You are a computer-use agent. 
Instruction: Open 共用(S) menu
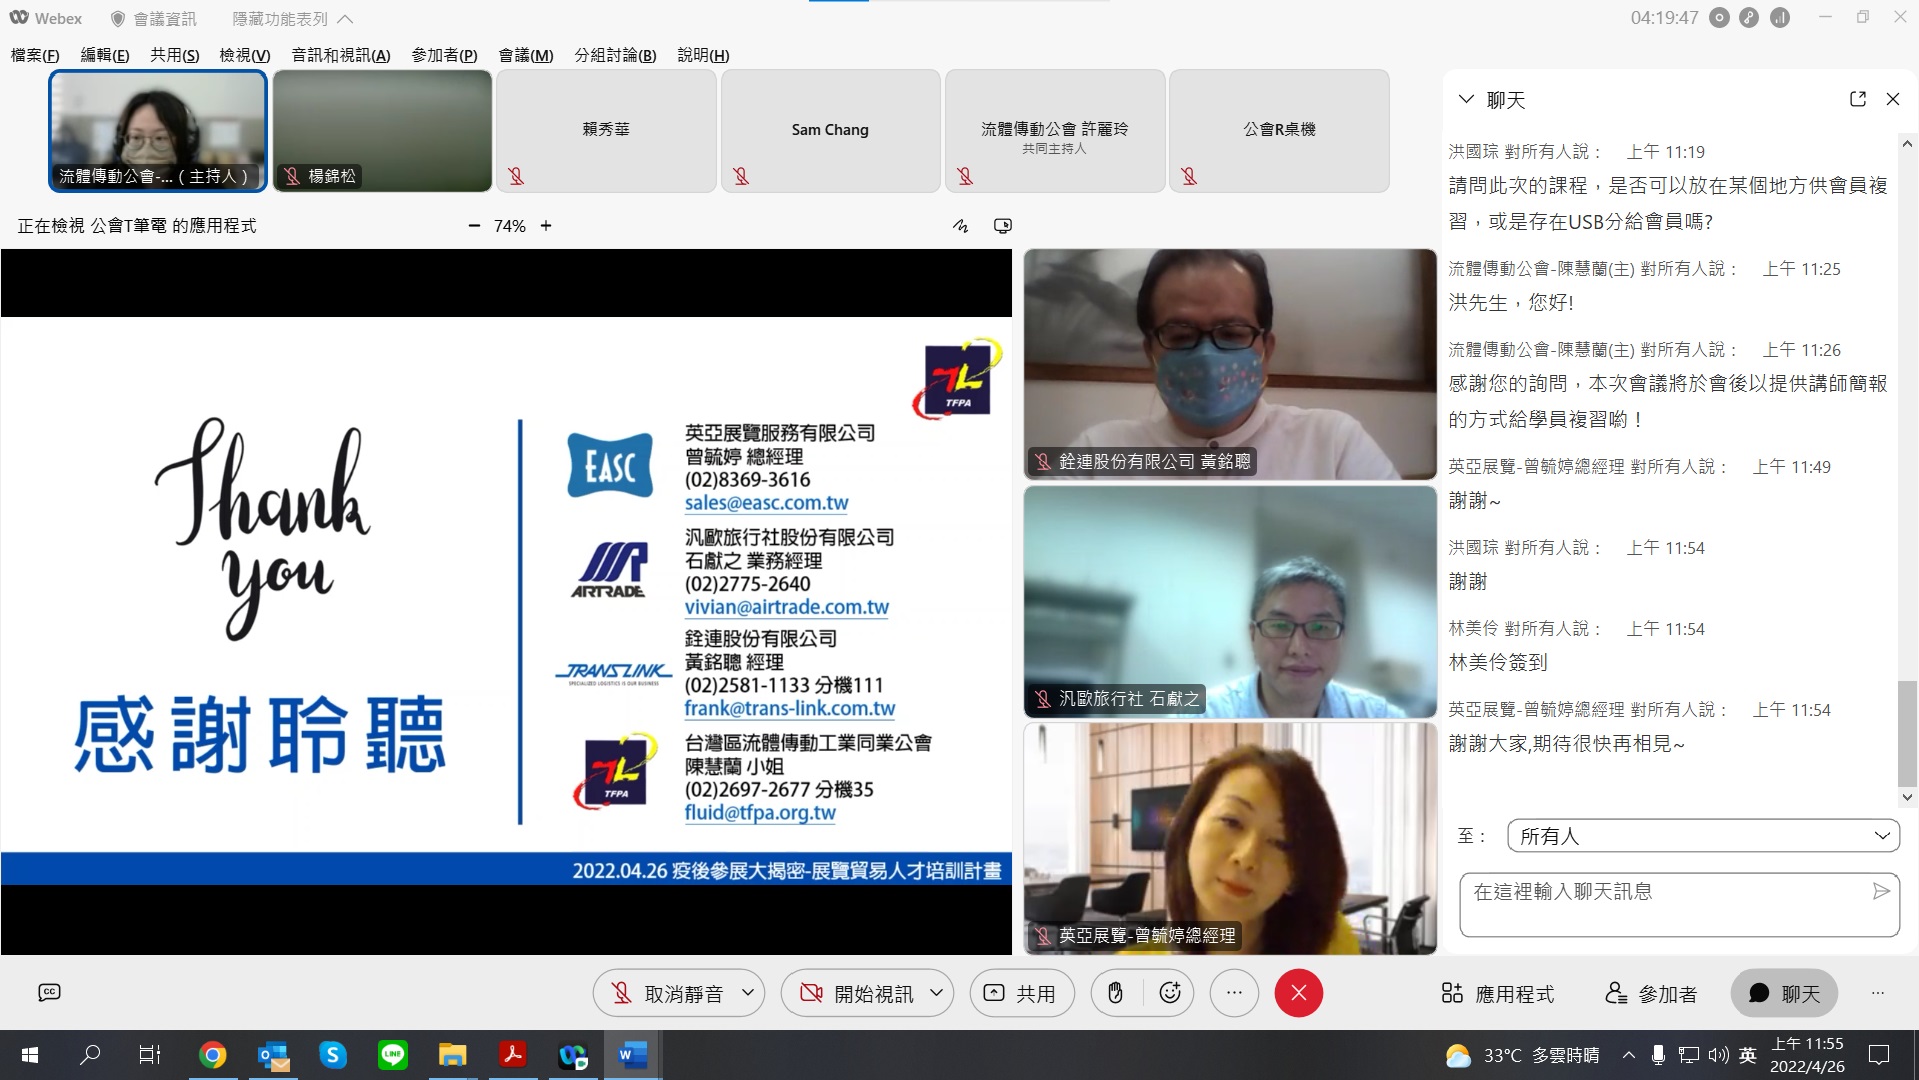(x=175, y=55)
